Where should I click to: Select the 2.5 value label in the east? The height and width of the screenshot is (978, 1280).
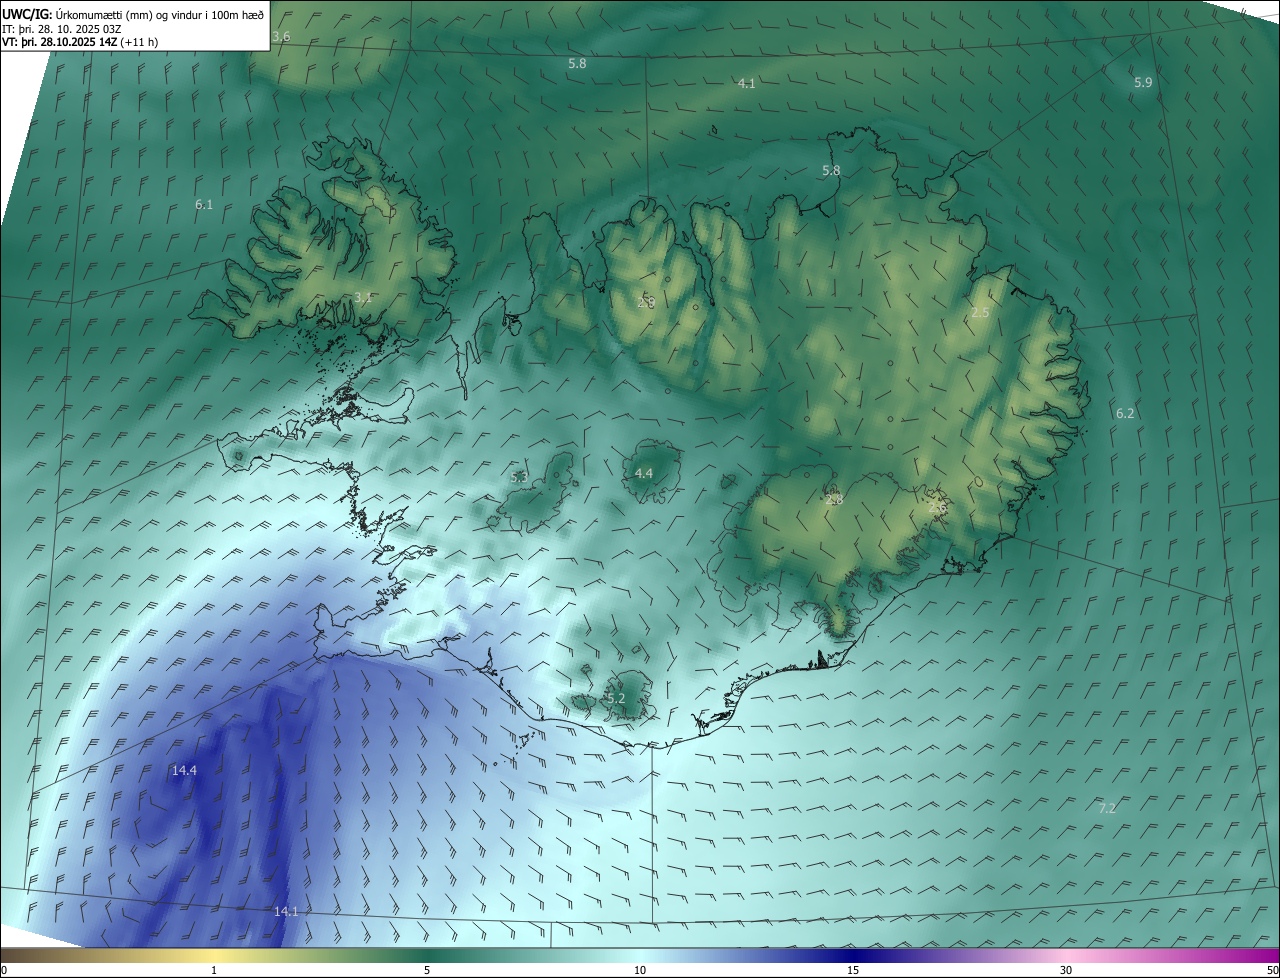(x=980, y=313)
